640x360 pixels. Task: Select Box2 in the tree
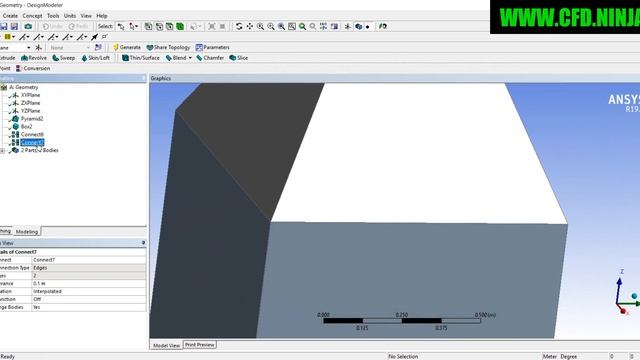27,127
